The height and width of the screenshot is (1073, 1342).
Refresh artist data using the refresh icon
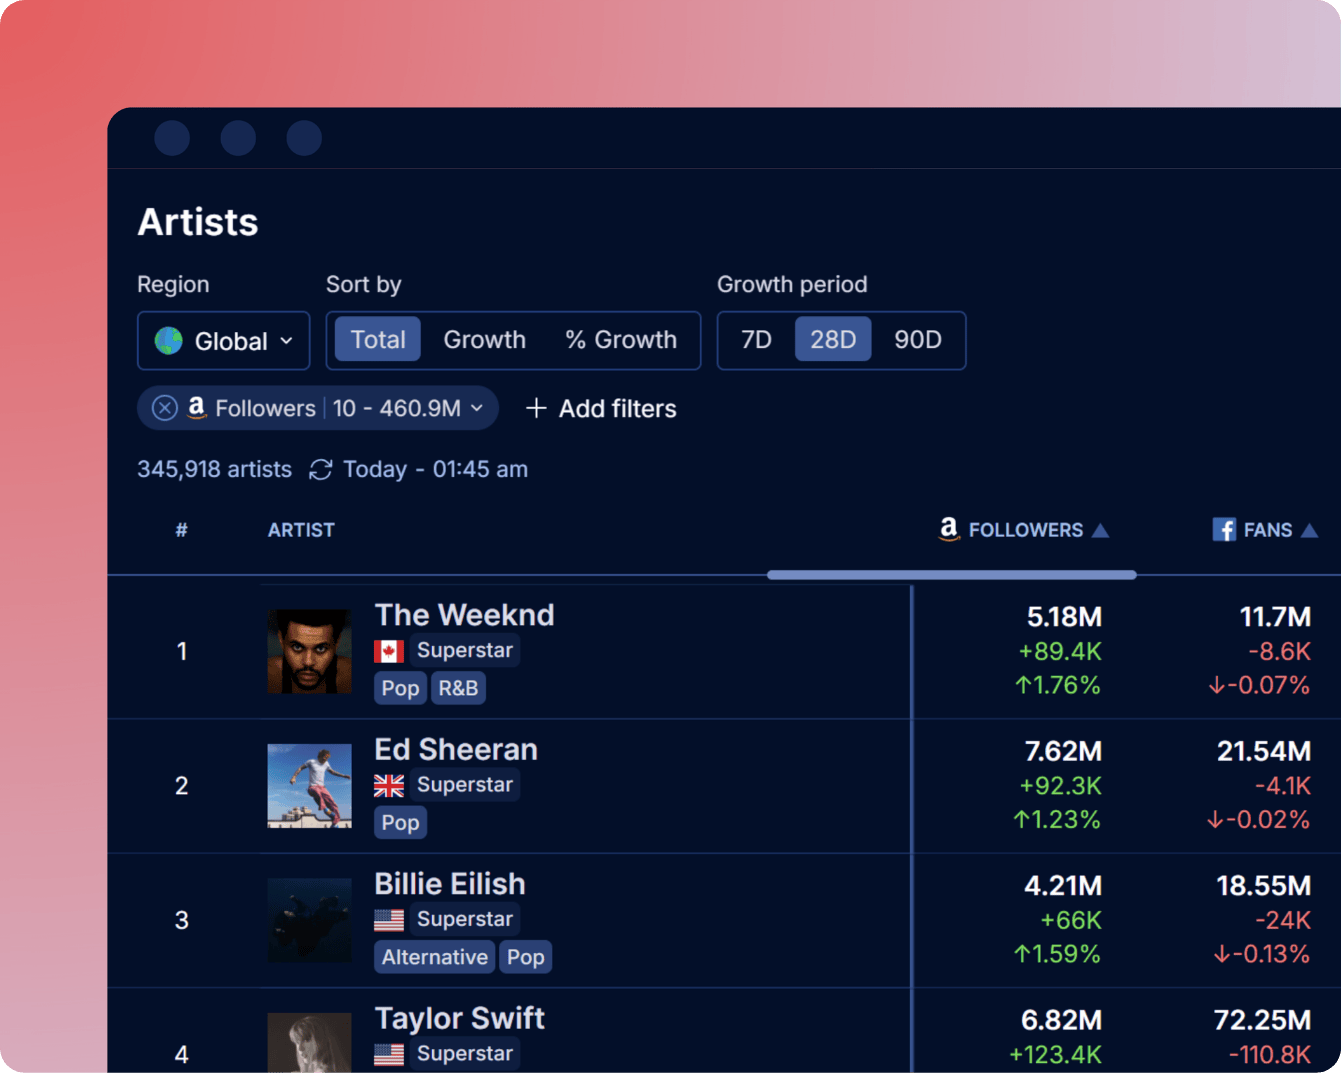click(320, 469)
